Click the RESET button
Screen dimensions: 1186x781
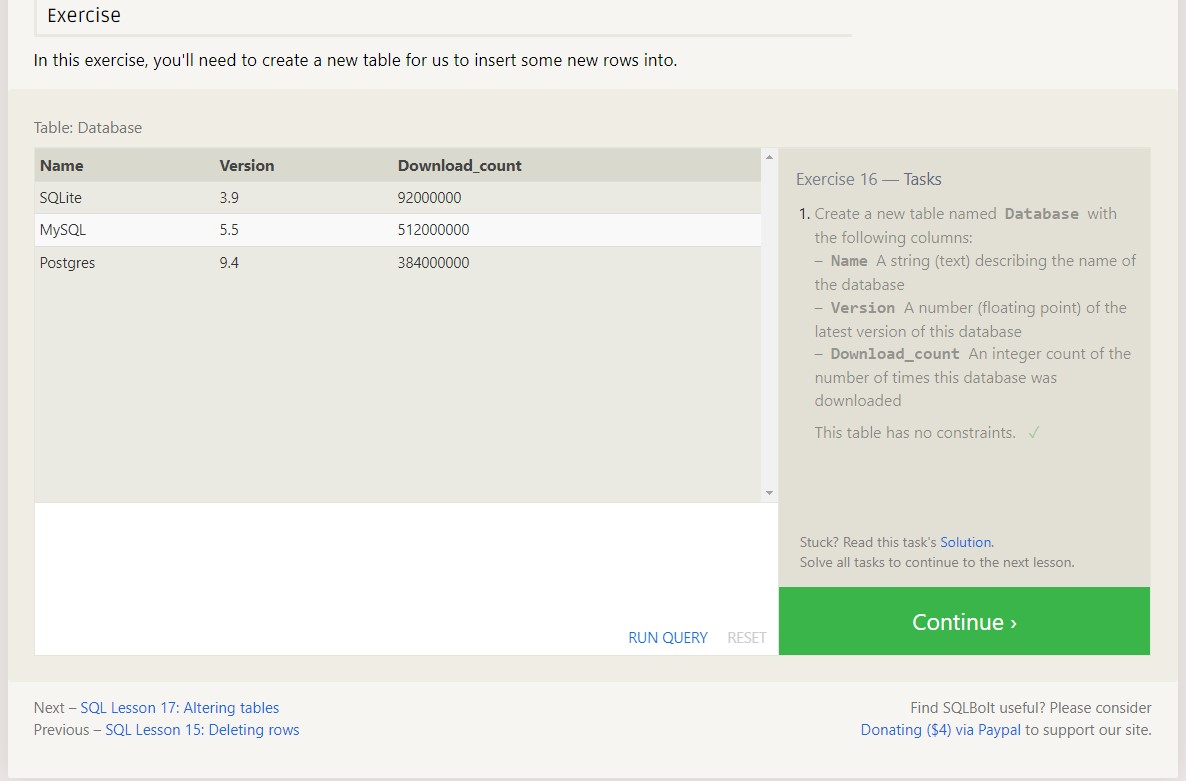coord(747,637)
